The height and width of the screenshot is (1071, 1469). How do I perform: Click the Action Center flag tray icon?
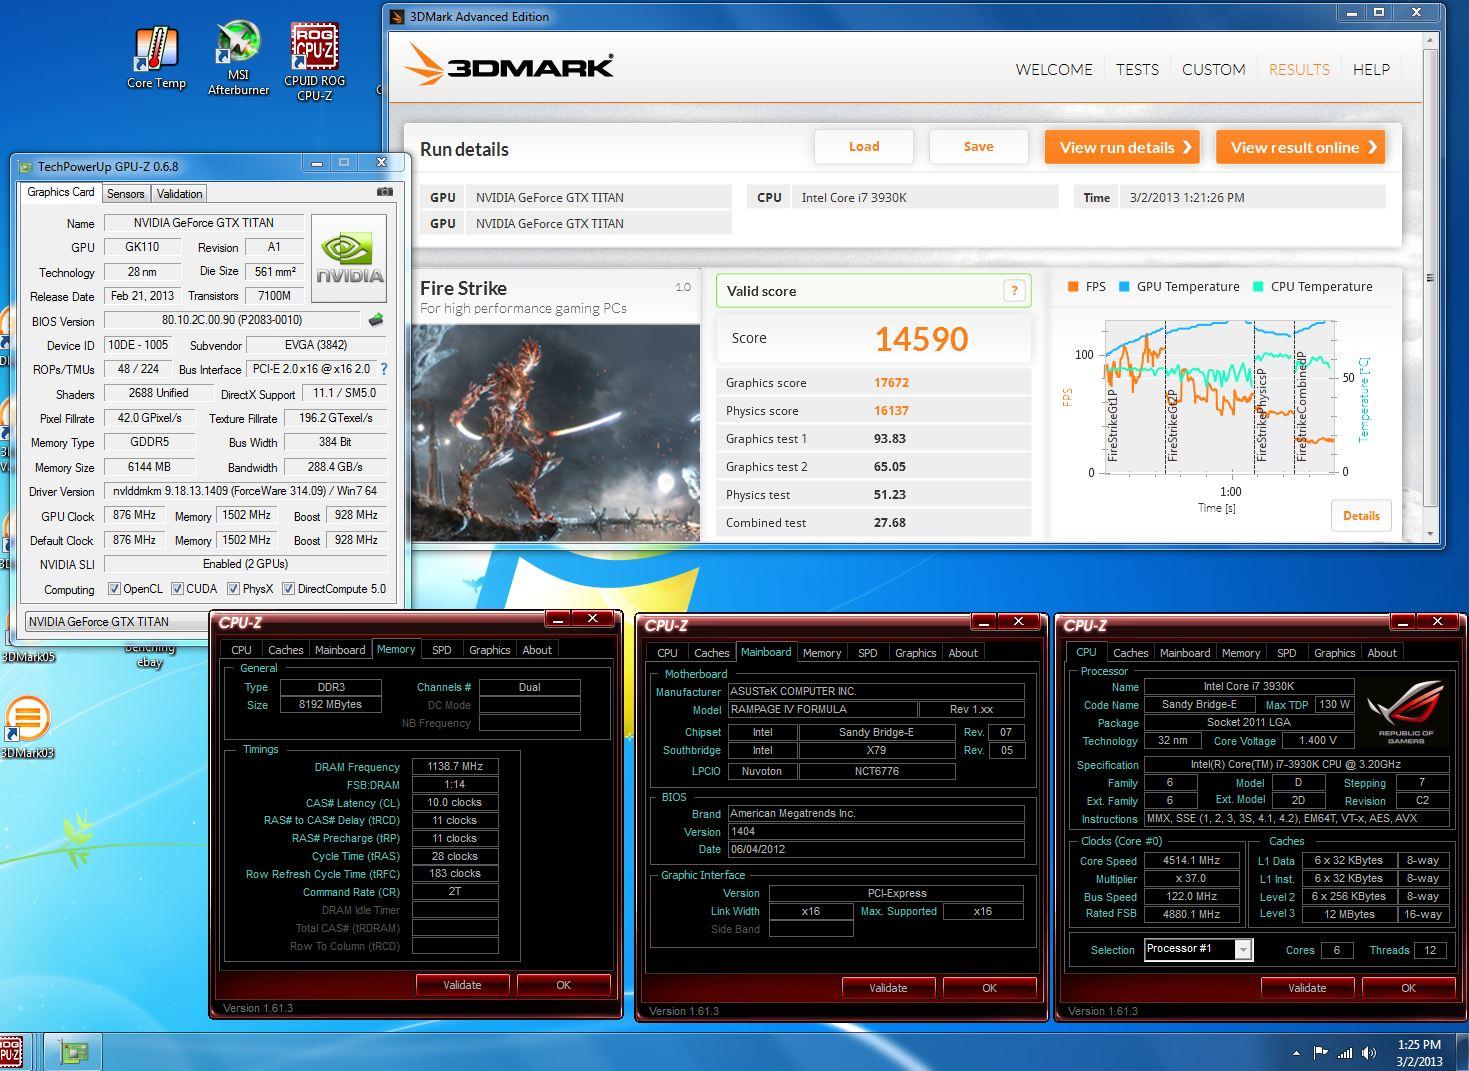pyautogui.click(x=1320, y=1052)
